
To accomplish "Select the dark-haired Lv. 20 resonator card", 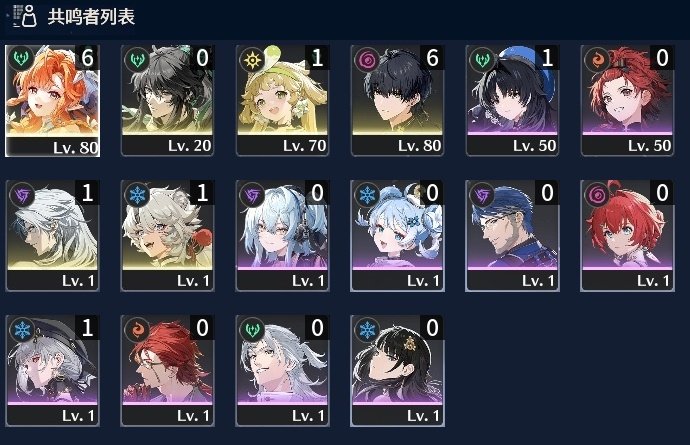I will click(167, 100).
